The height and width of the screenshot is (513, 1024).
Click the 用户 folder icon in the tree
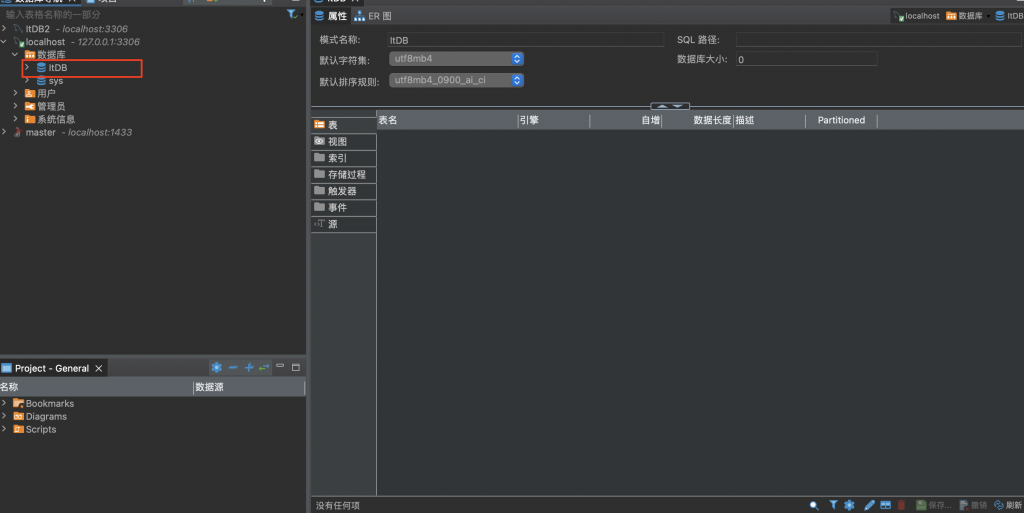[29, 93]
